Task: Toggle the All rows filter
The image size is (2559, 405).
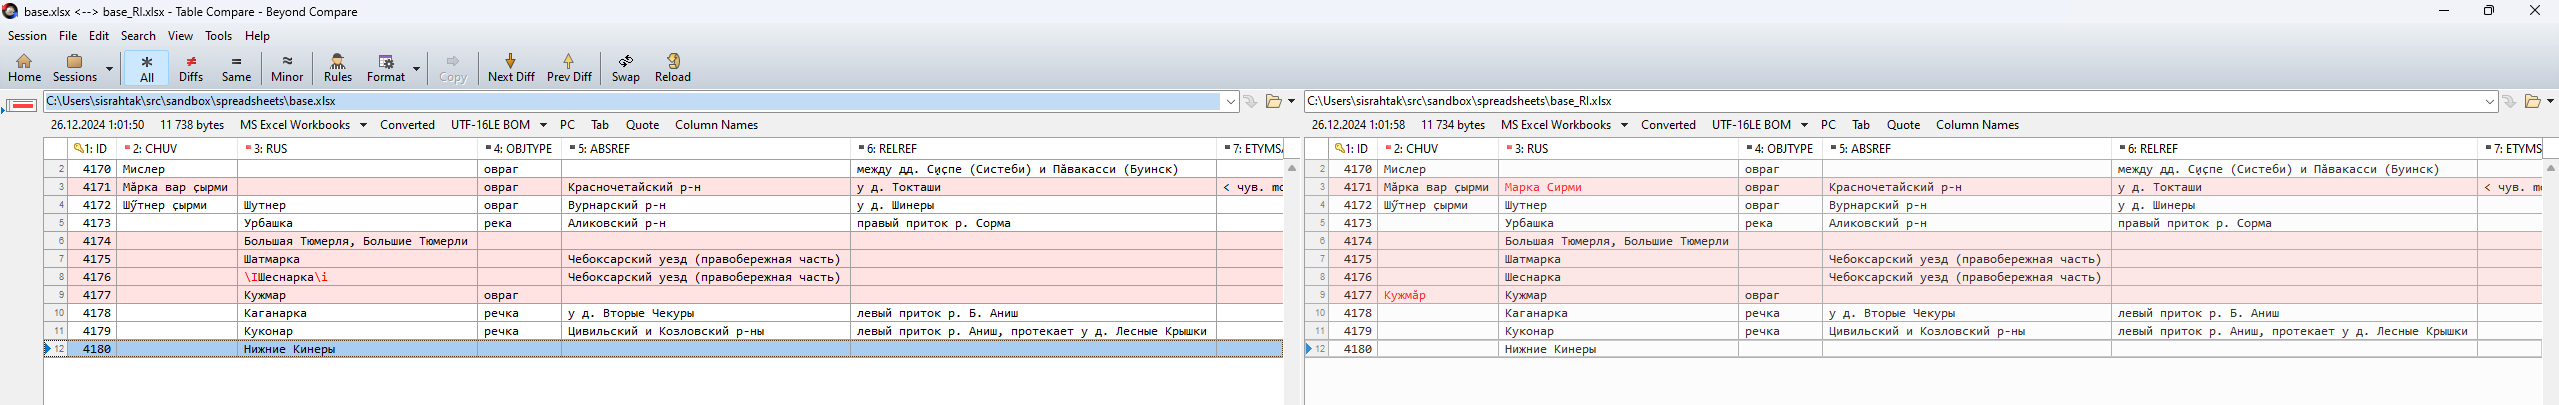Action: (146, 67)
